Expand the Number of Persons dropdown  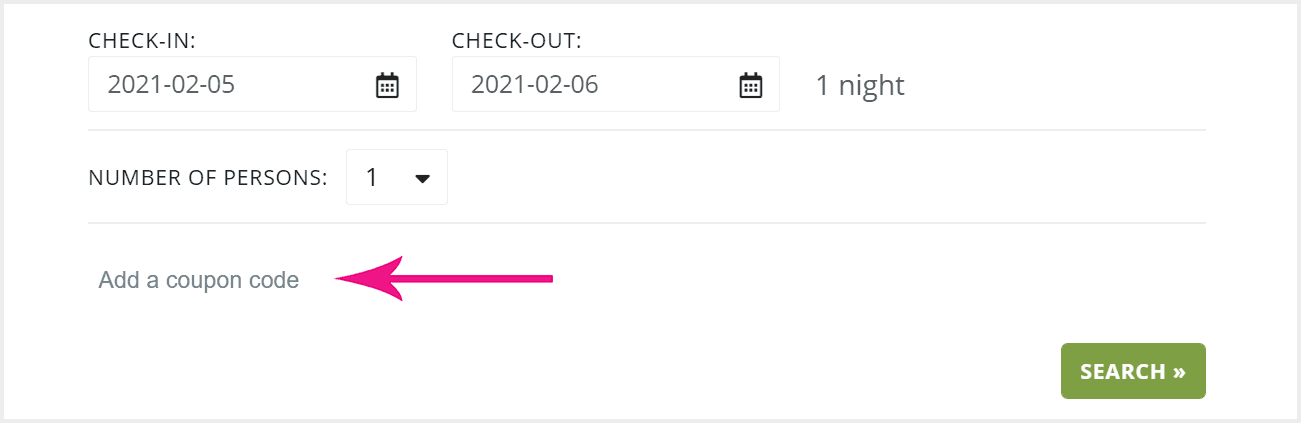coord(397,177)
